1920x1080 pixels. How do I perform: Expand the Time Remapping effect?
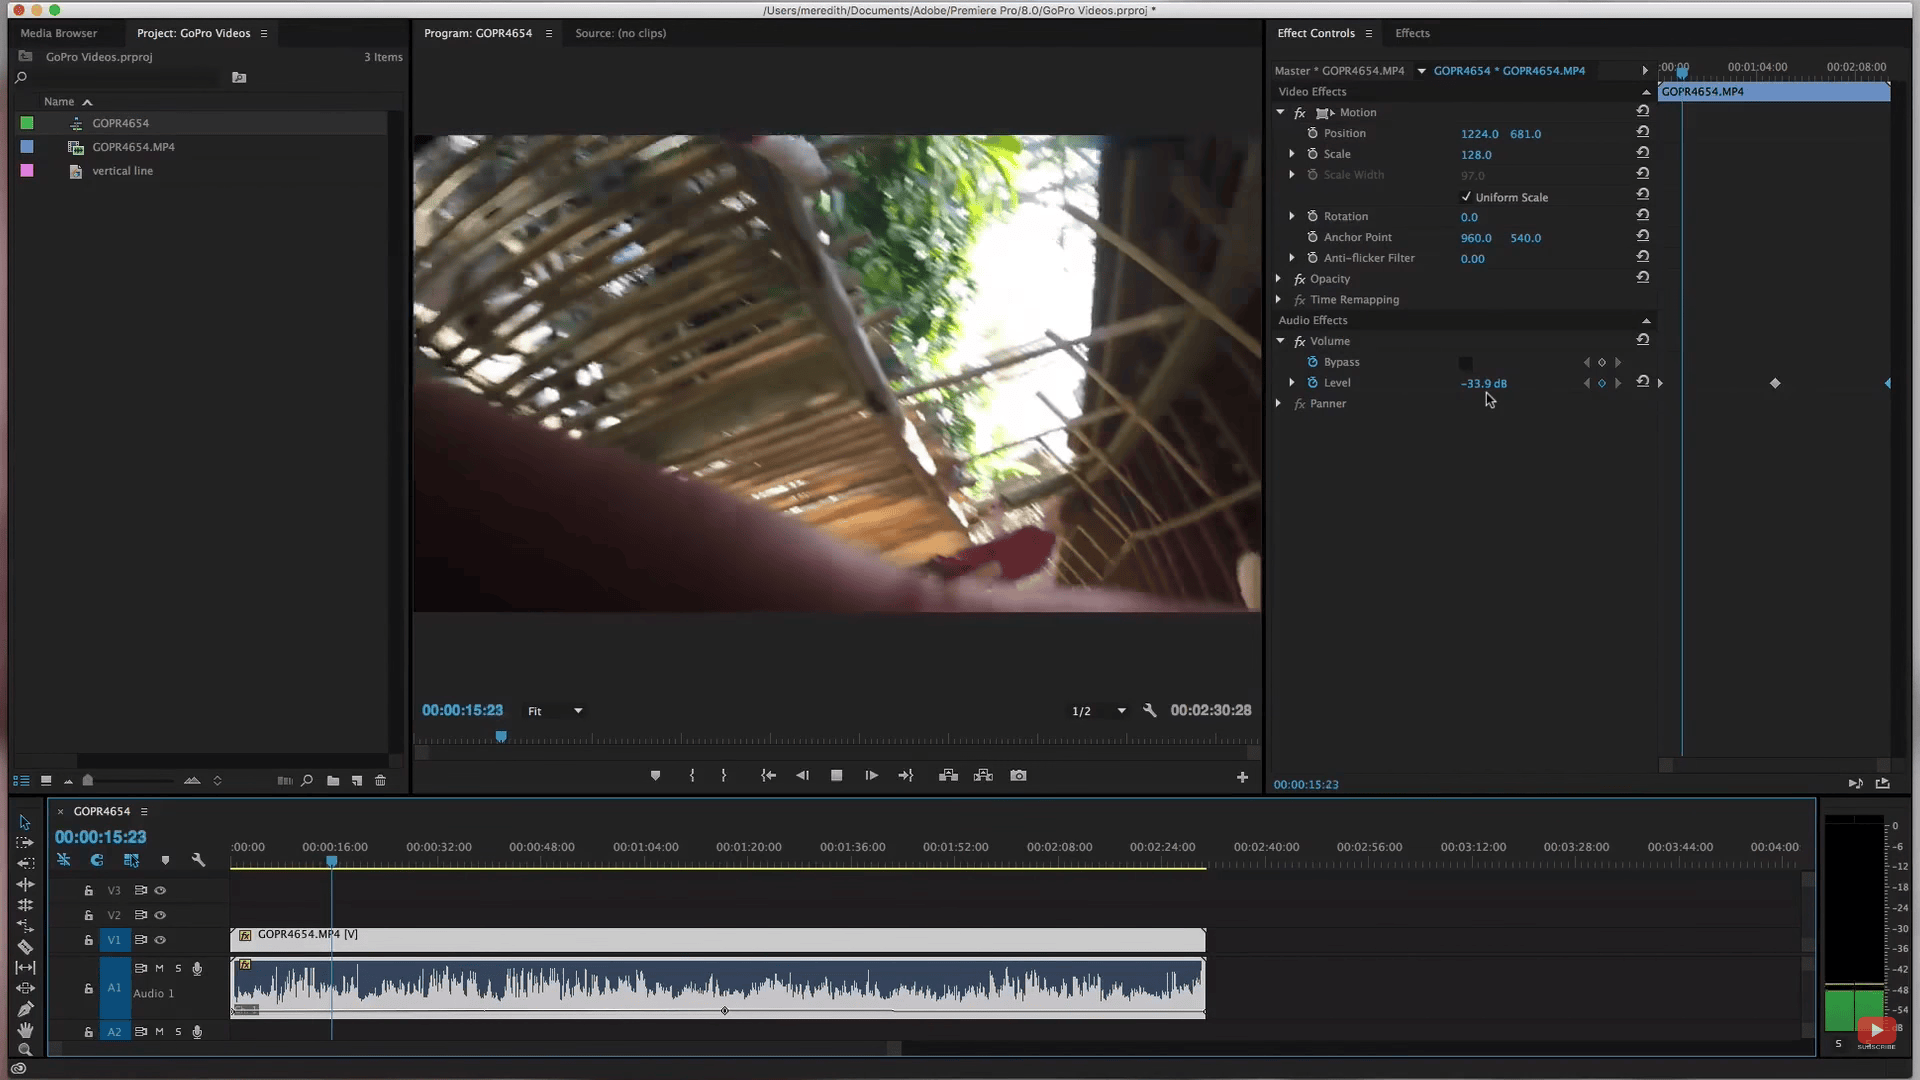1278,300
